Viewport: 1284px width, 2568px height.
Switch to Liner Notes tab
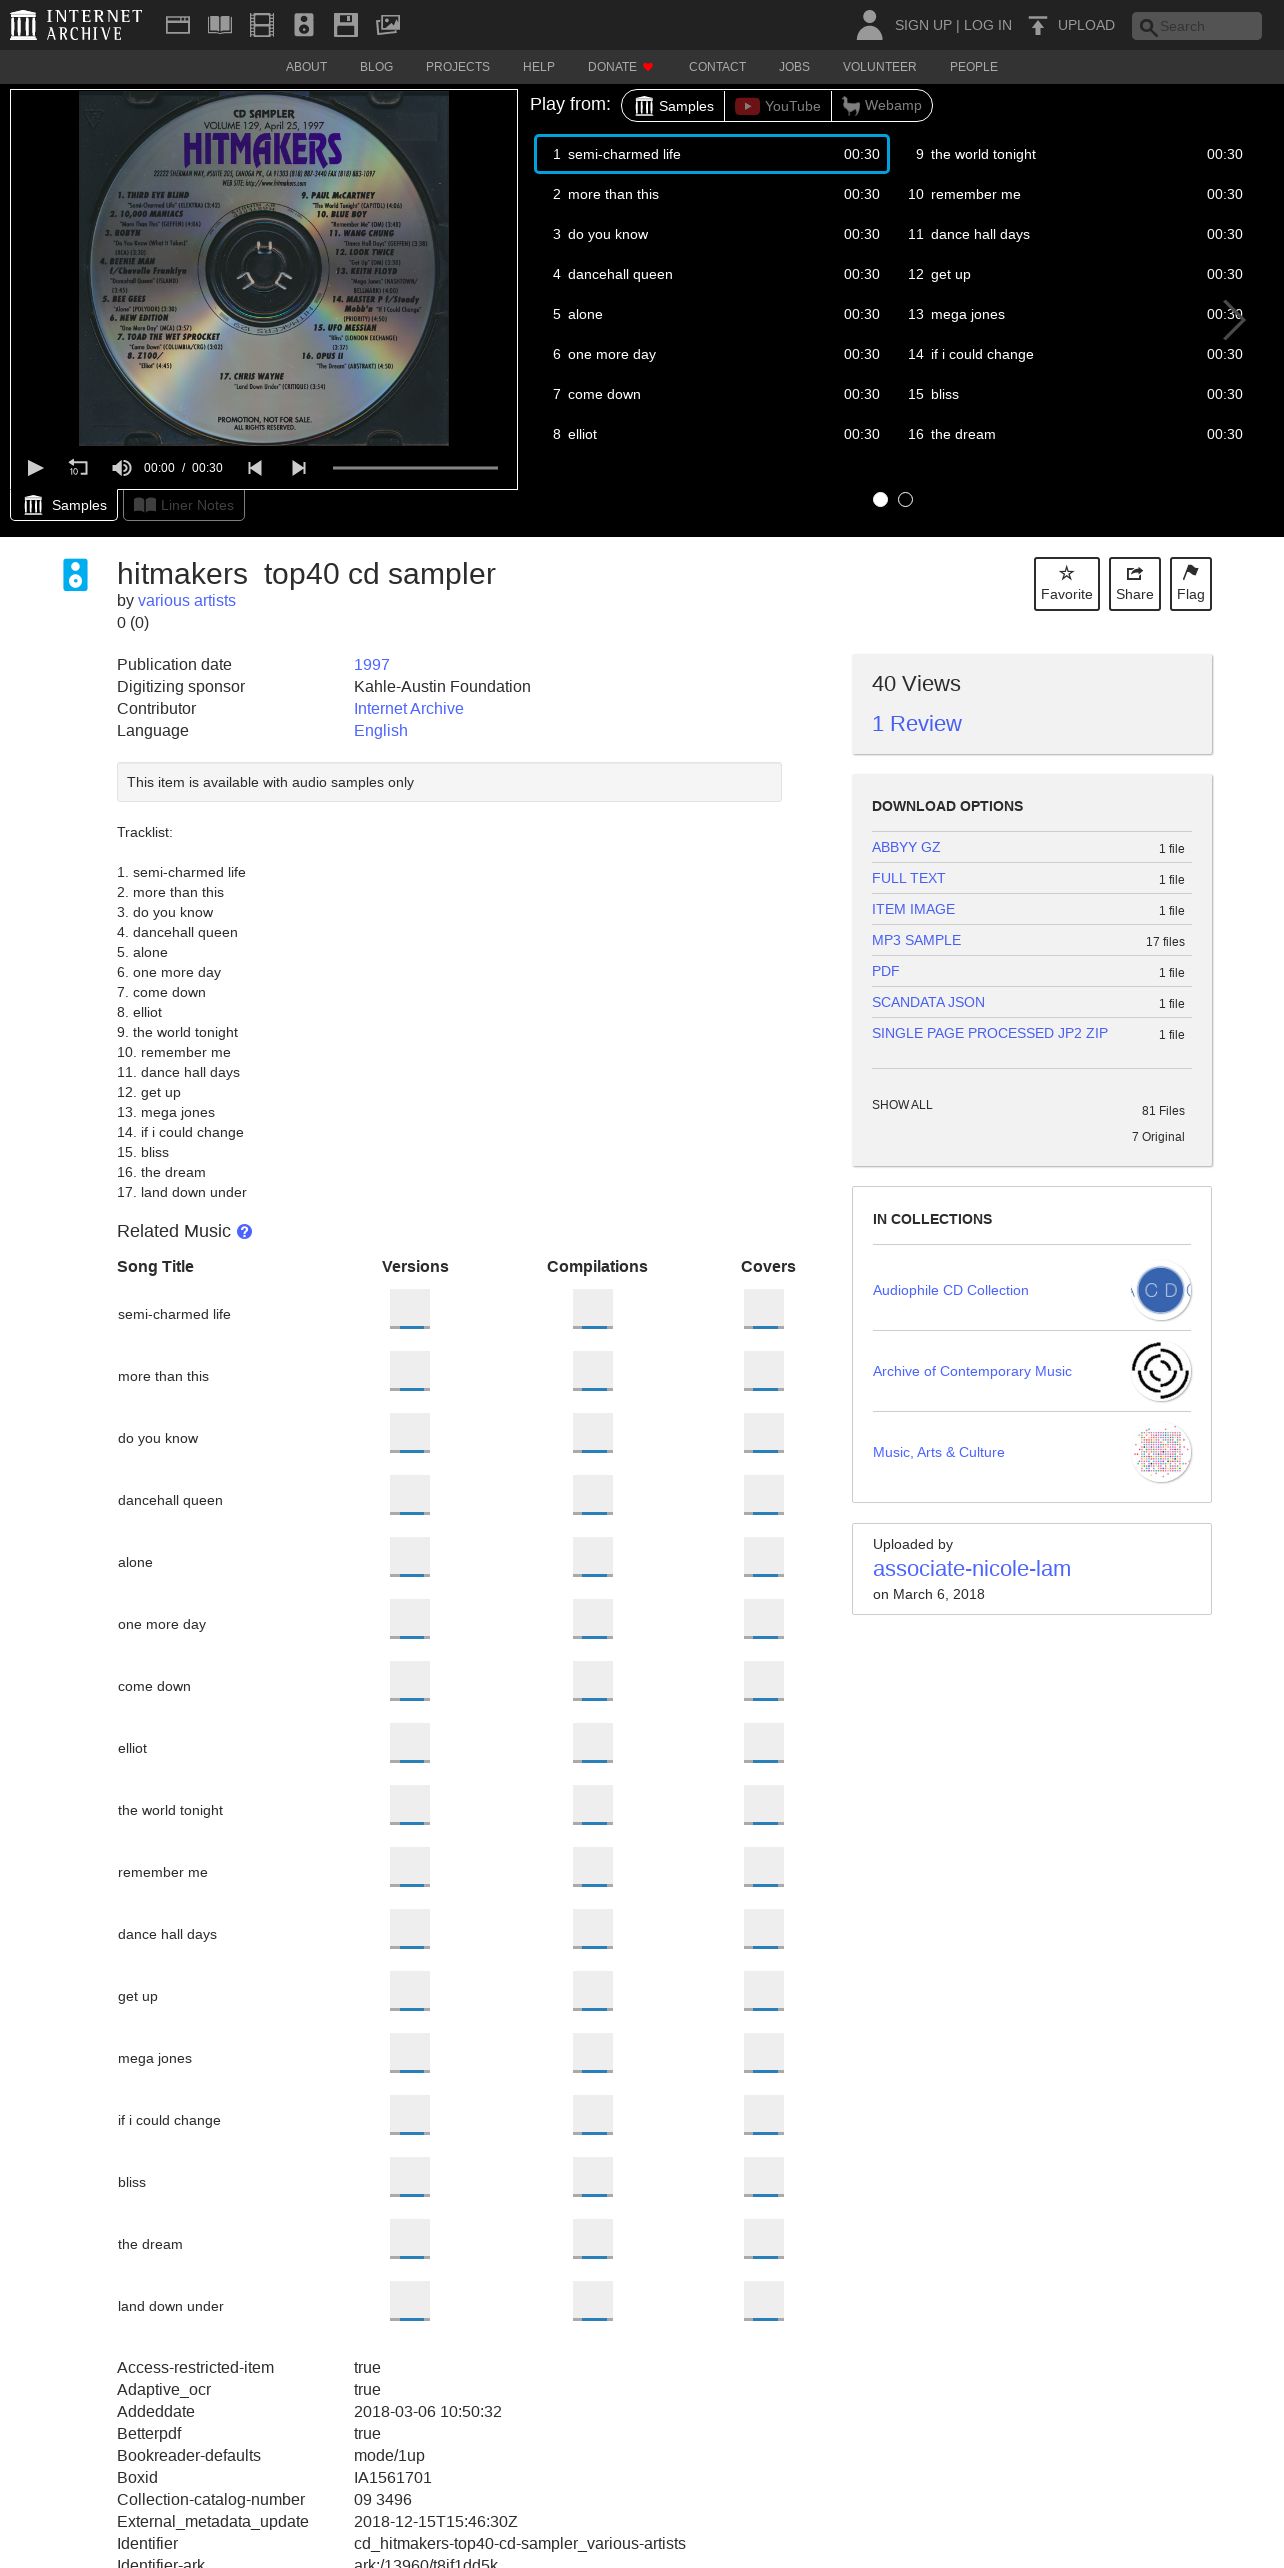click(x=184, y=505)
